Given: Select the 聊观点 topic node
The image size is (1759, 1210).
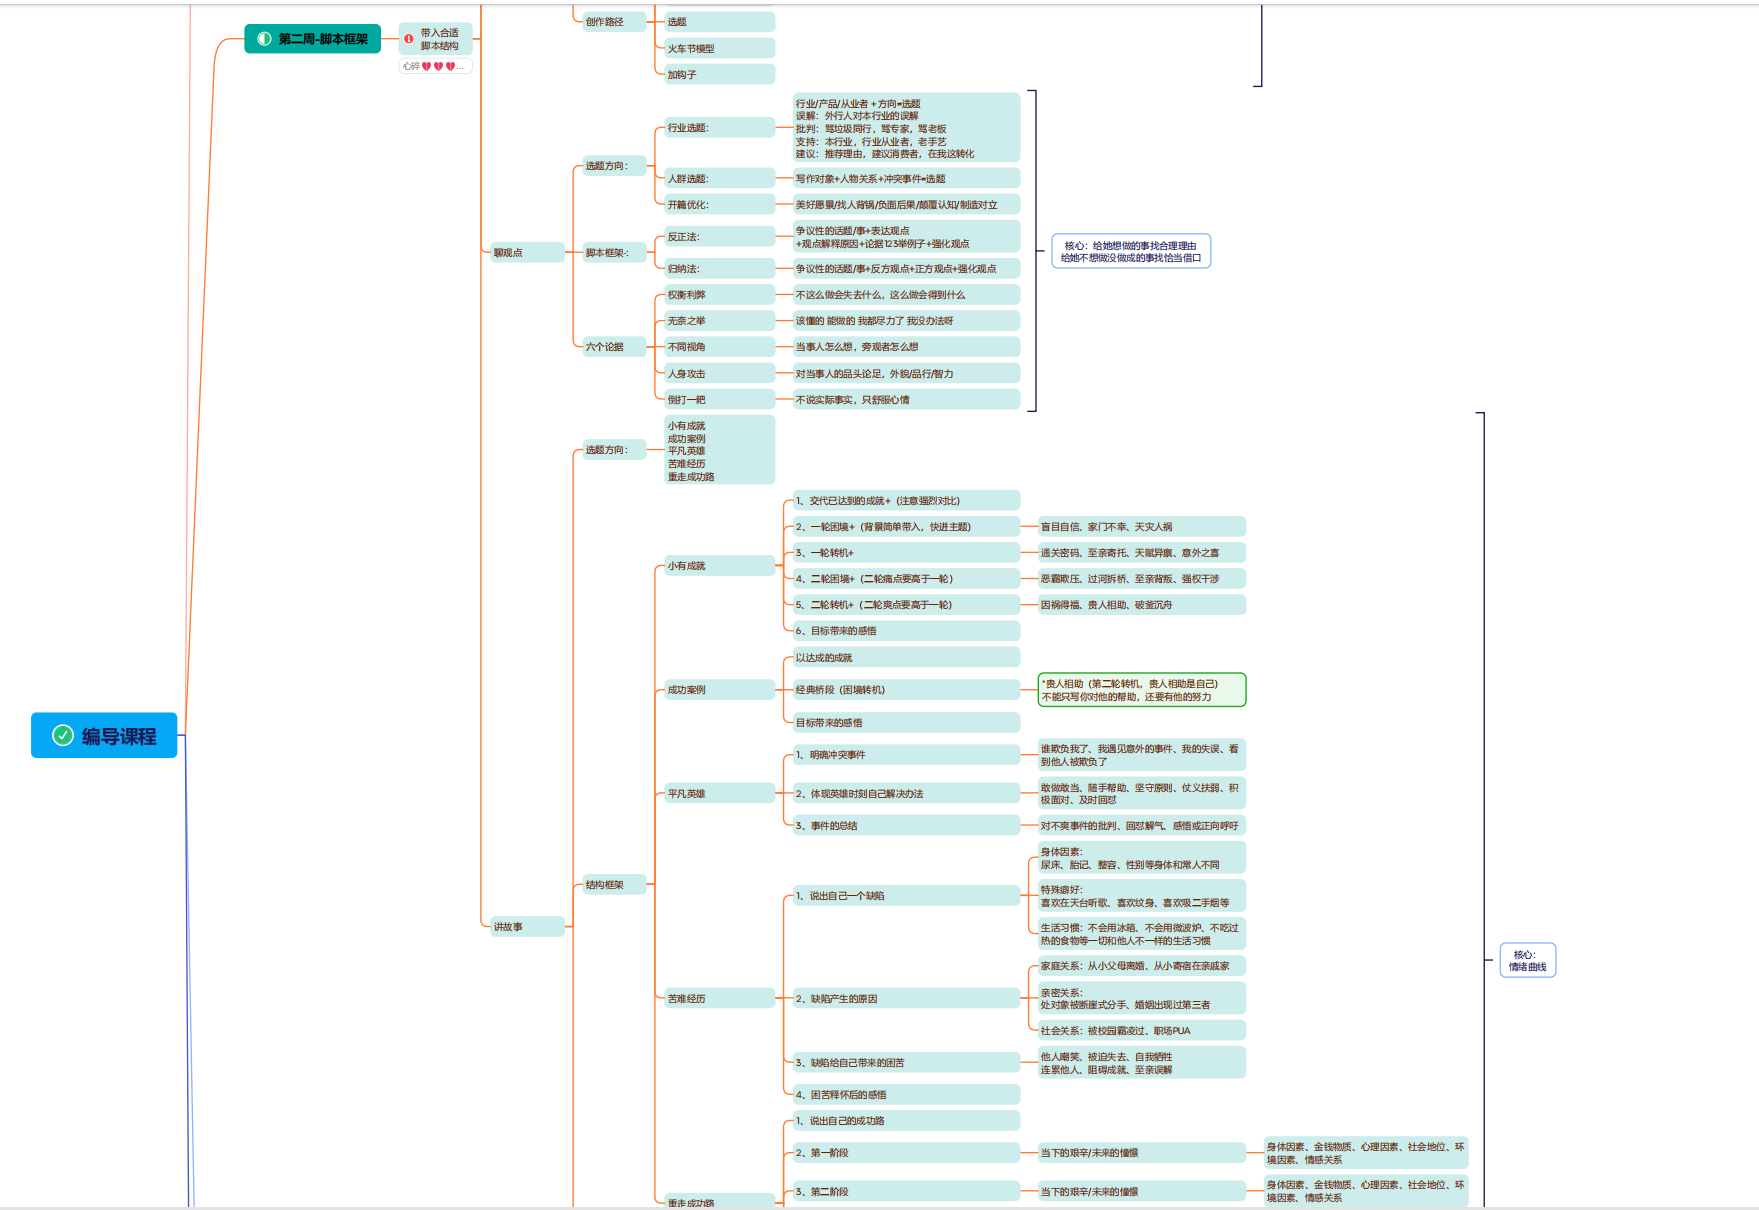Looking at the screenshot, I should pos(526,253).
